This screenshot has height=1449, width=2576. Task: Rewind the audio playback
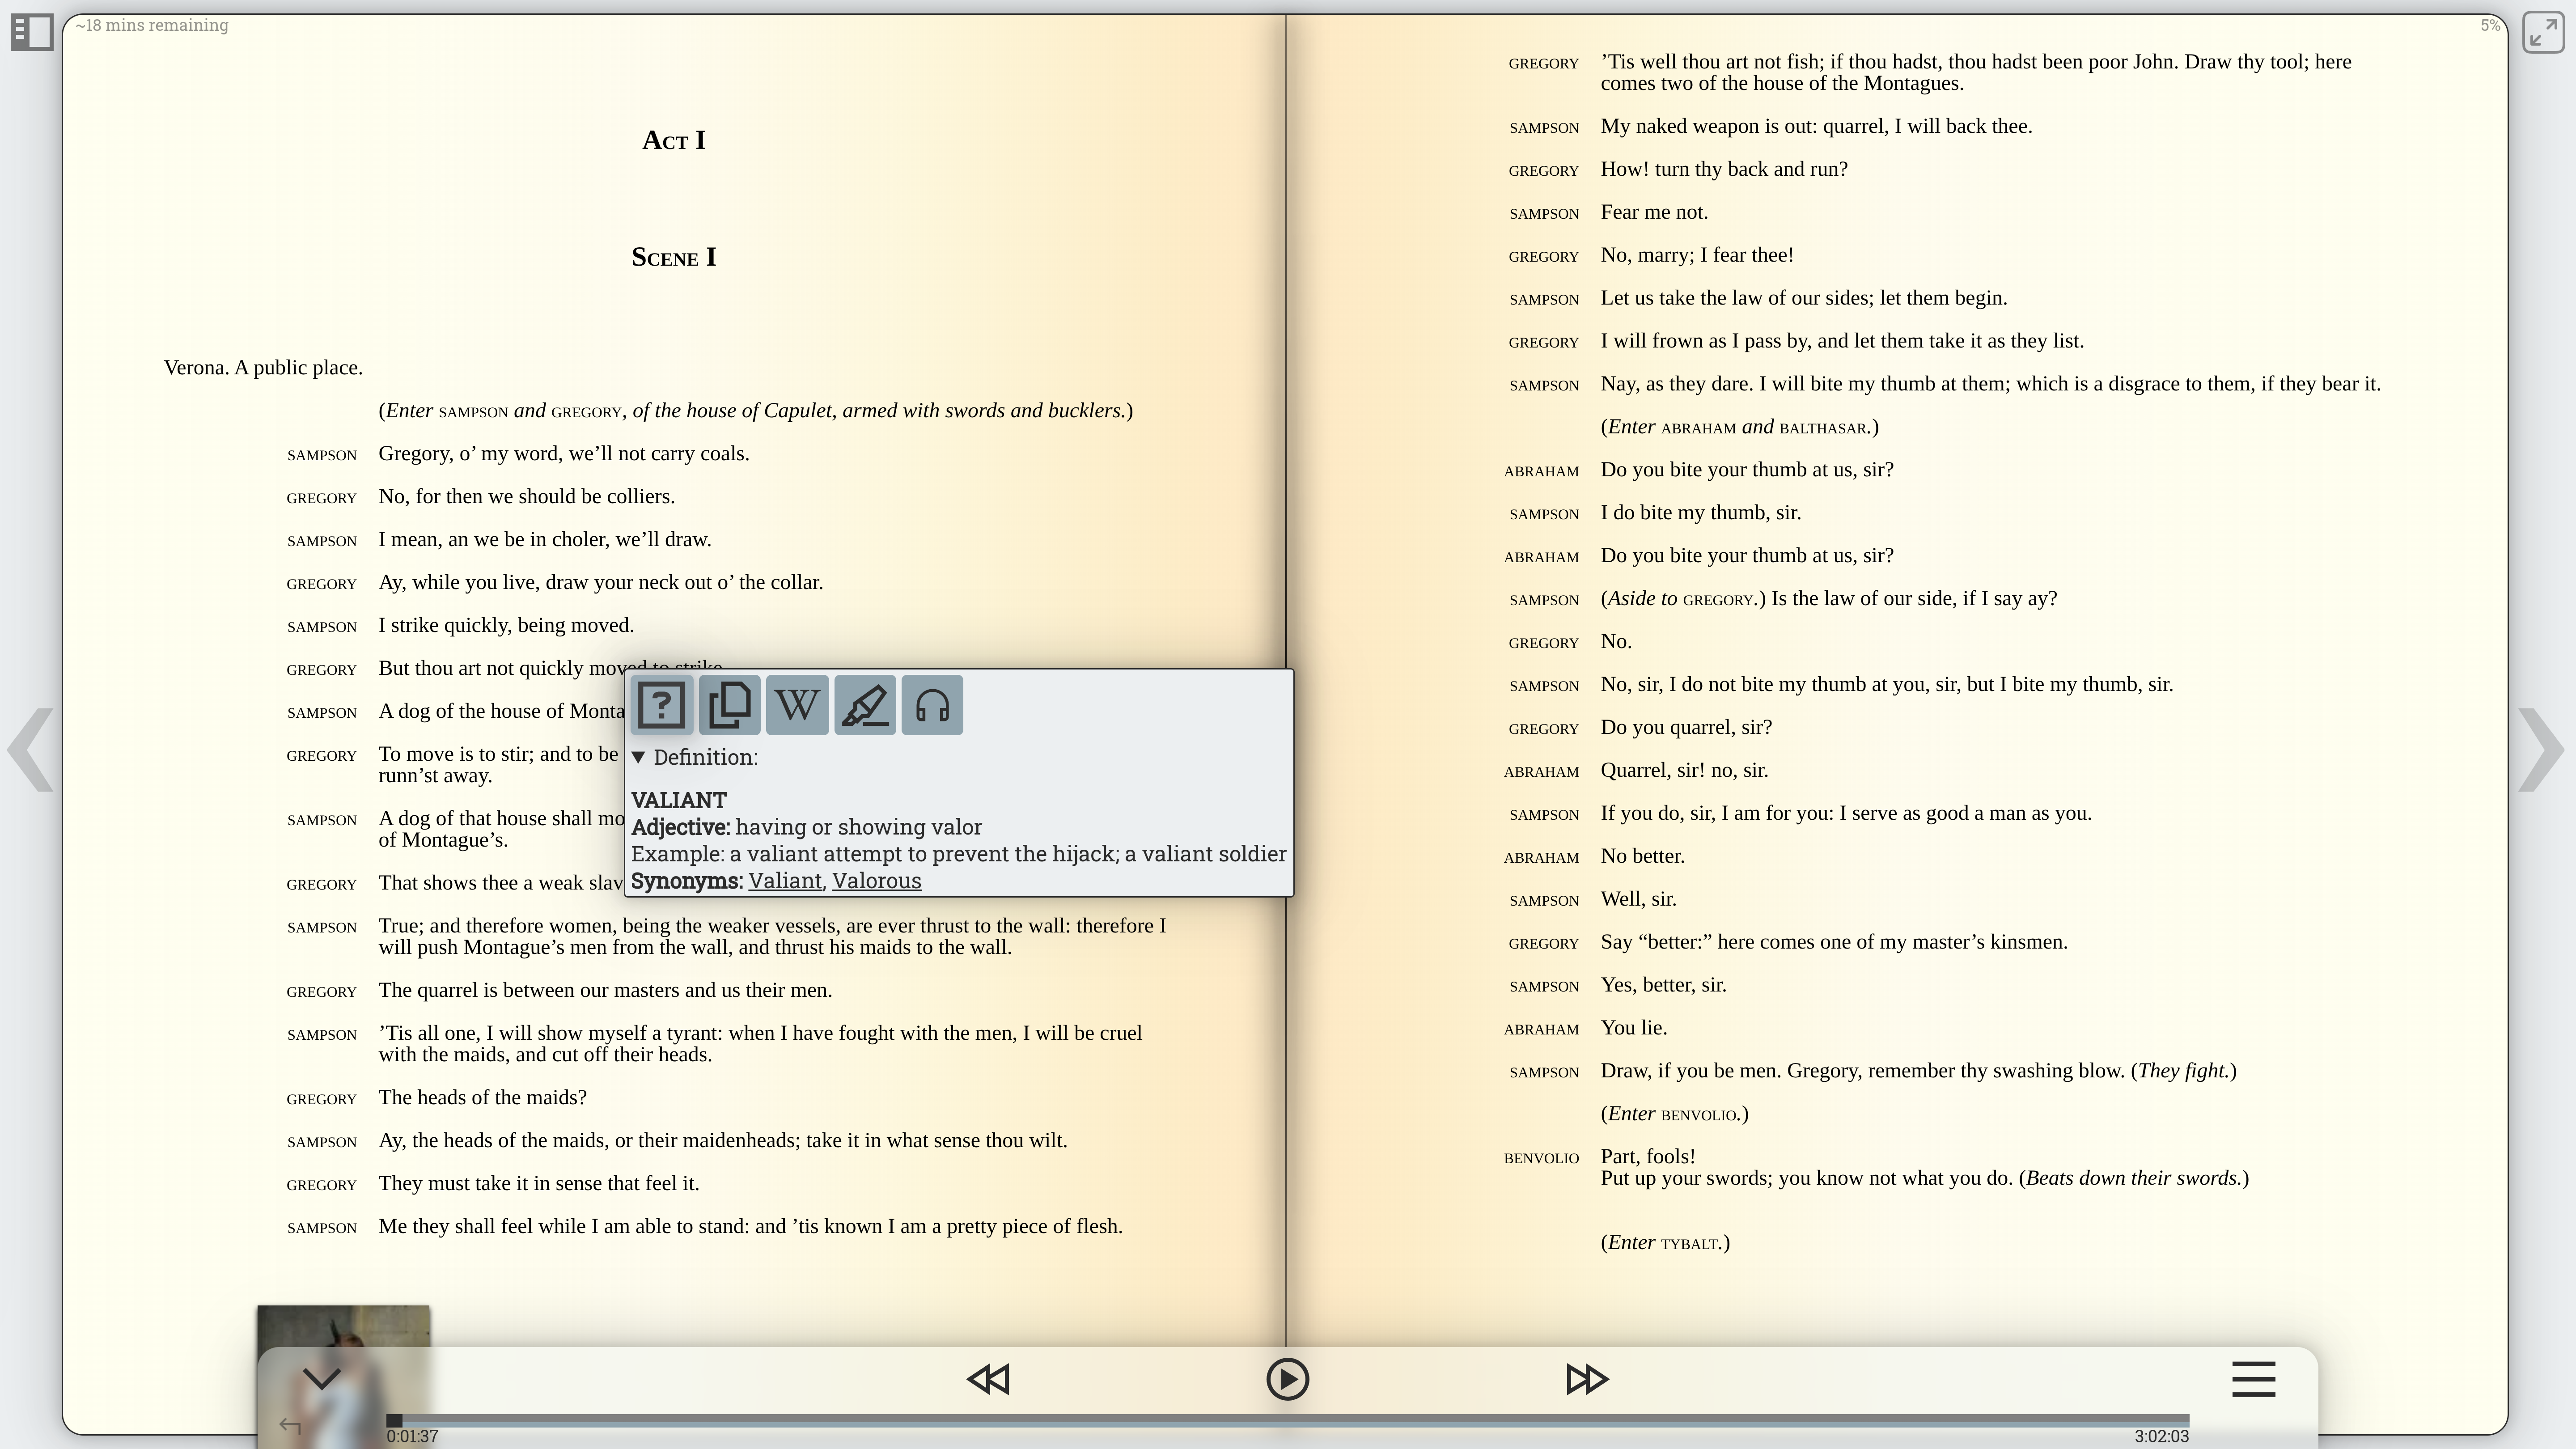click(x=988, y=1379)
